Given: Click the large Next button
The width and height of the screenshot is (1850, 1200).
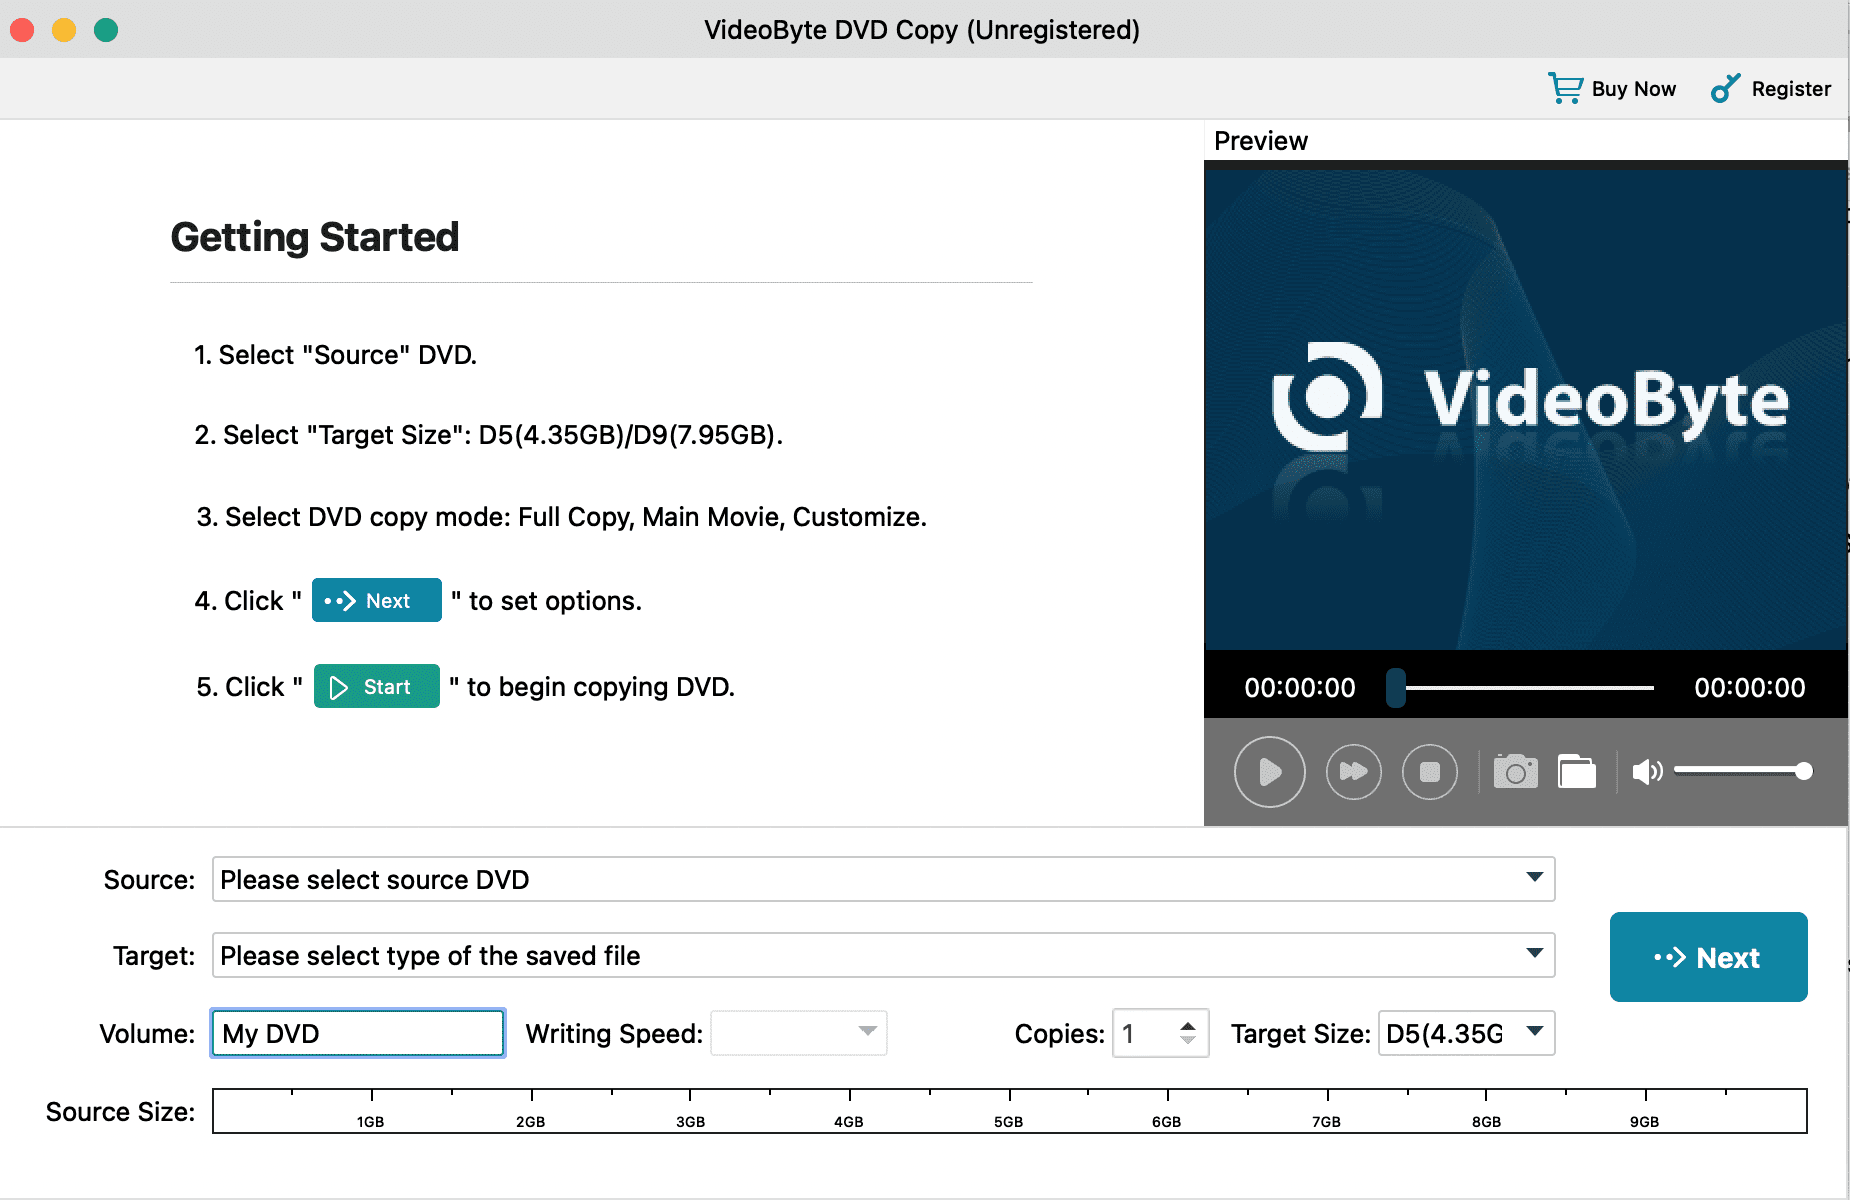Looking at the screenshot, I should pos(1708,957).
